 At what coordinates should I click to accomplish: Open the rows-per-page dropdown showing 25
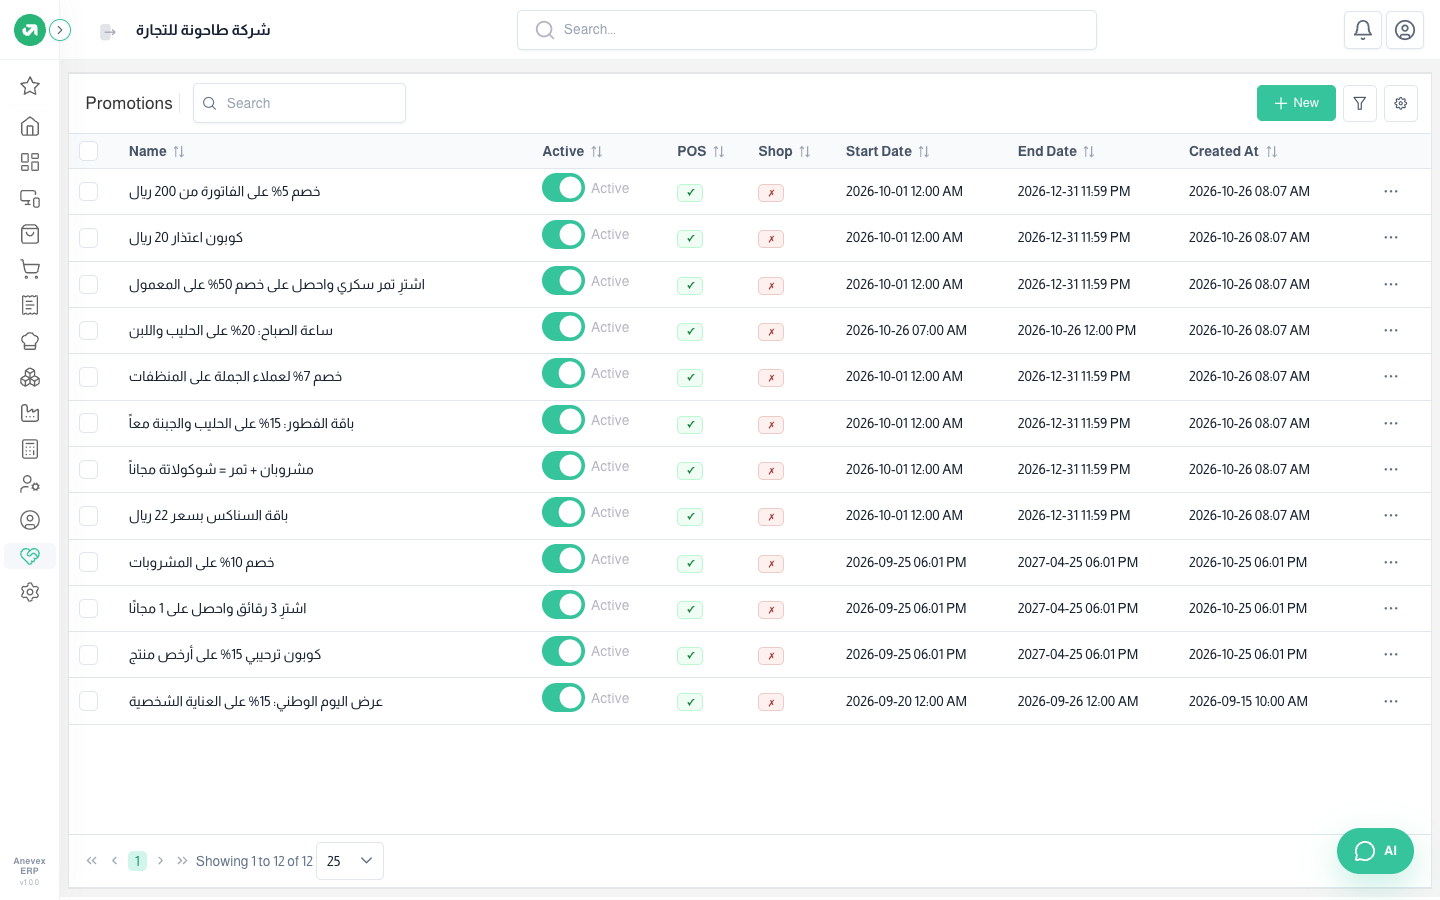[x=350, y=861]
